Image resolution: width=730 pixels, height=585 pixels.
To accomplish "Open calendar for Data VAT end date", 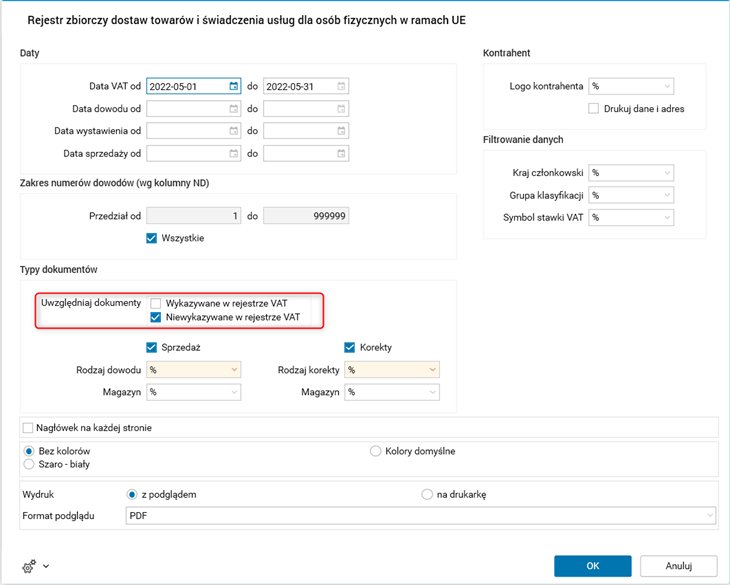I will pyautogui.click(x=341, y=86).
